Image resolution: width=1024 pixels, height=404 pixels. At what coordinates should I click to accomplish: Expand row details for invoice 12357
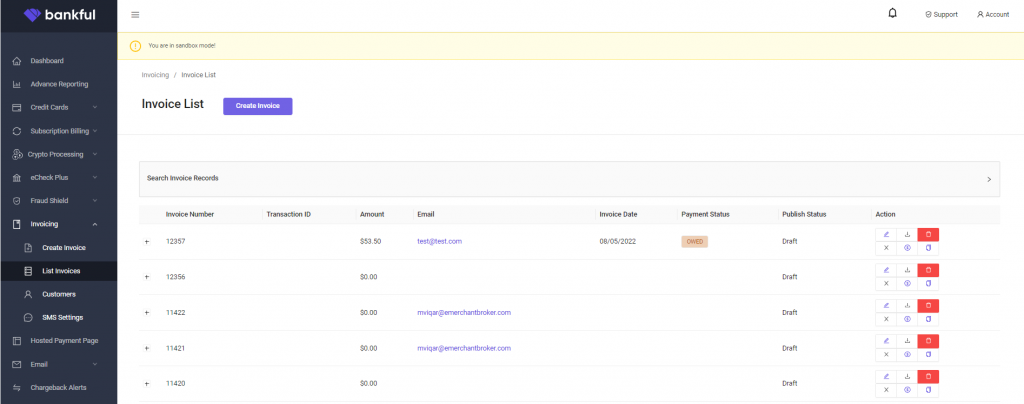(x=146, y=241)
